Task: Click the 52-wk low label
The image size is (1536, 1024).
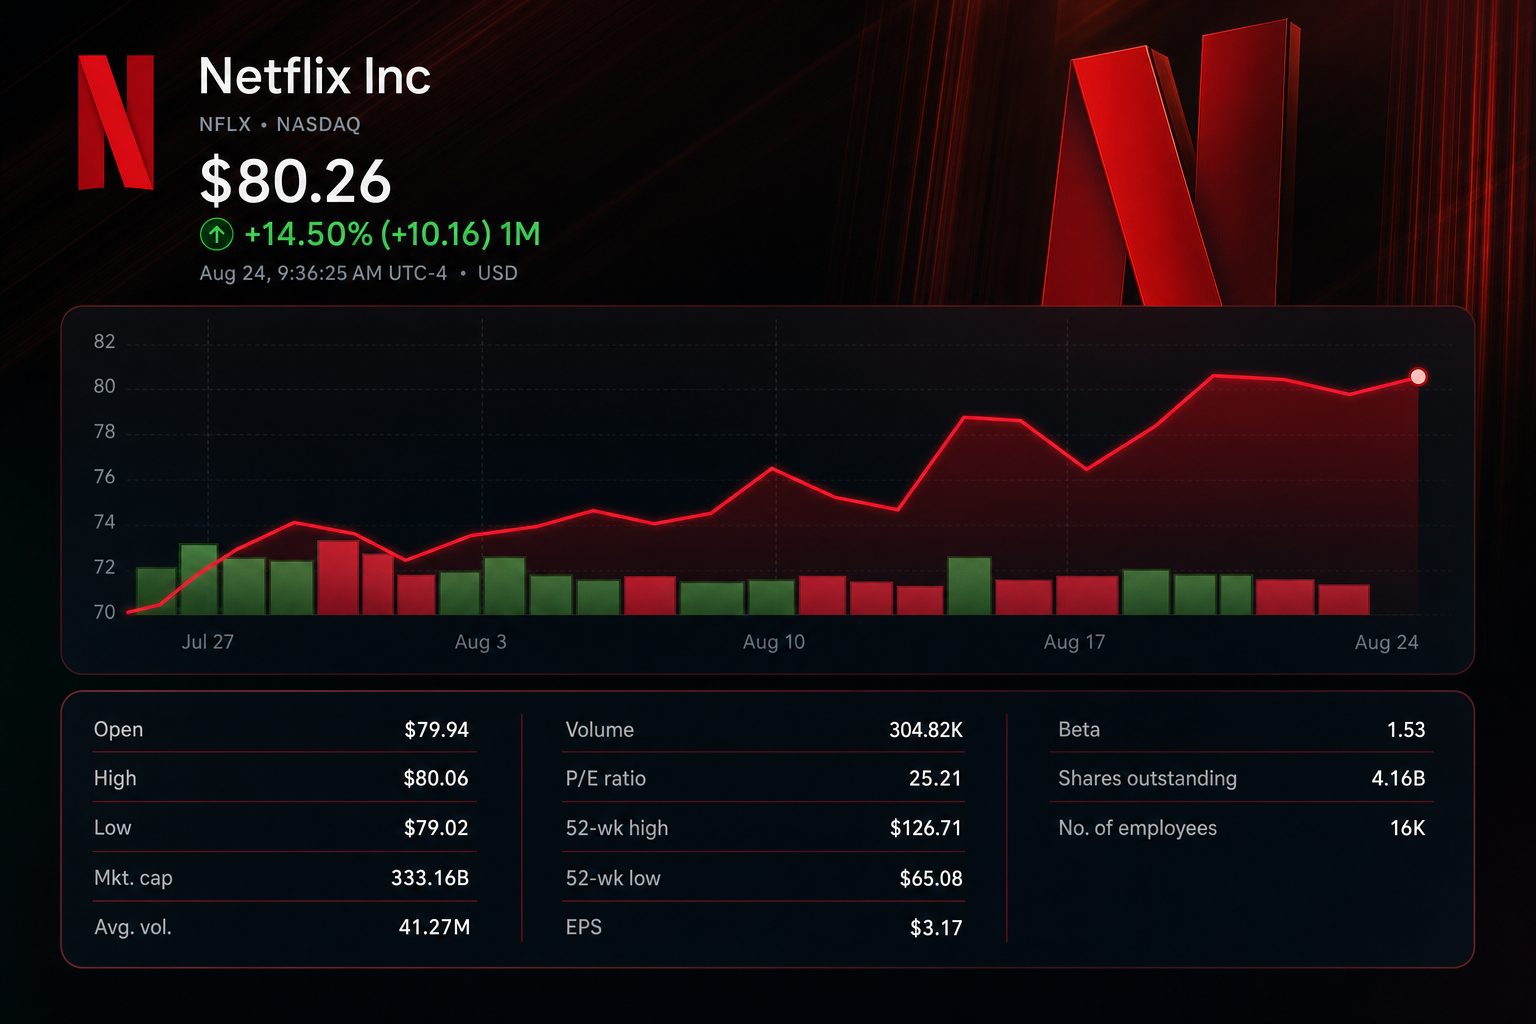Action: 613,878
